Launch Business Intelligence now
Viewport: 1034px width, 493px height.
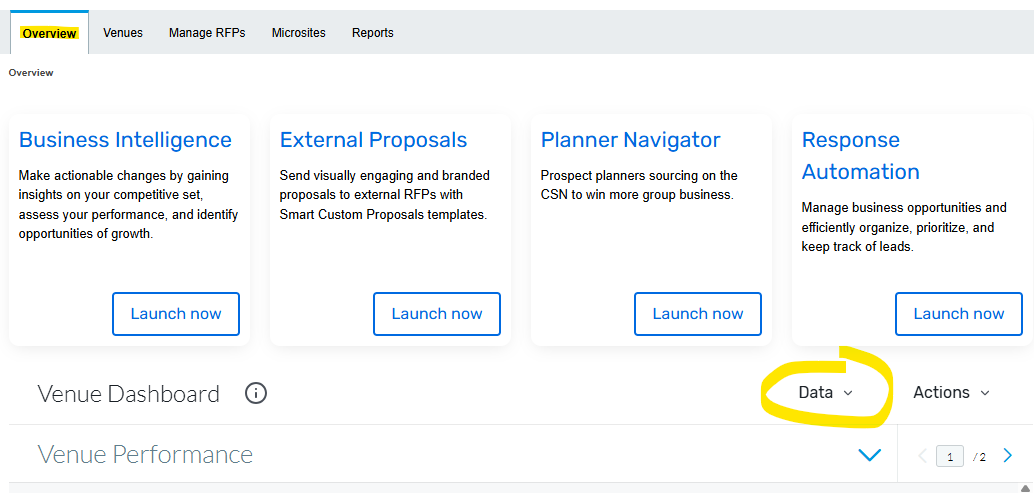(x=176, y=314)
